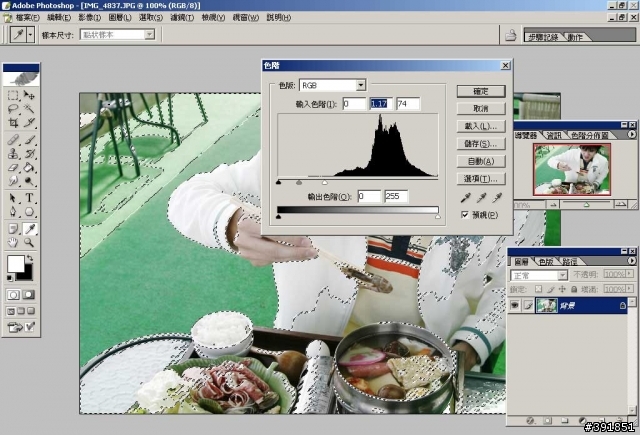The height and width of the screenshot is (435, 640).
Task: Open the 濾鏡(T) menu
Action: point(182,18)
